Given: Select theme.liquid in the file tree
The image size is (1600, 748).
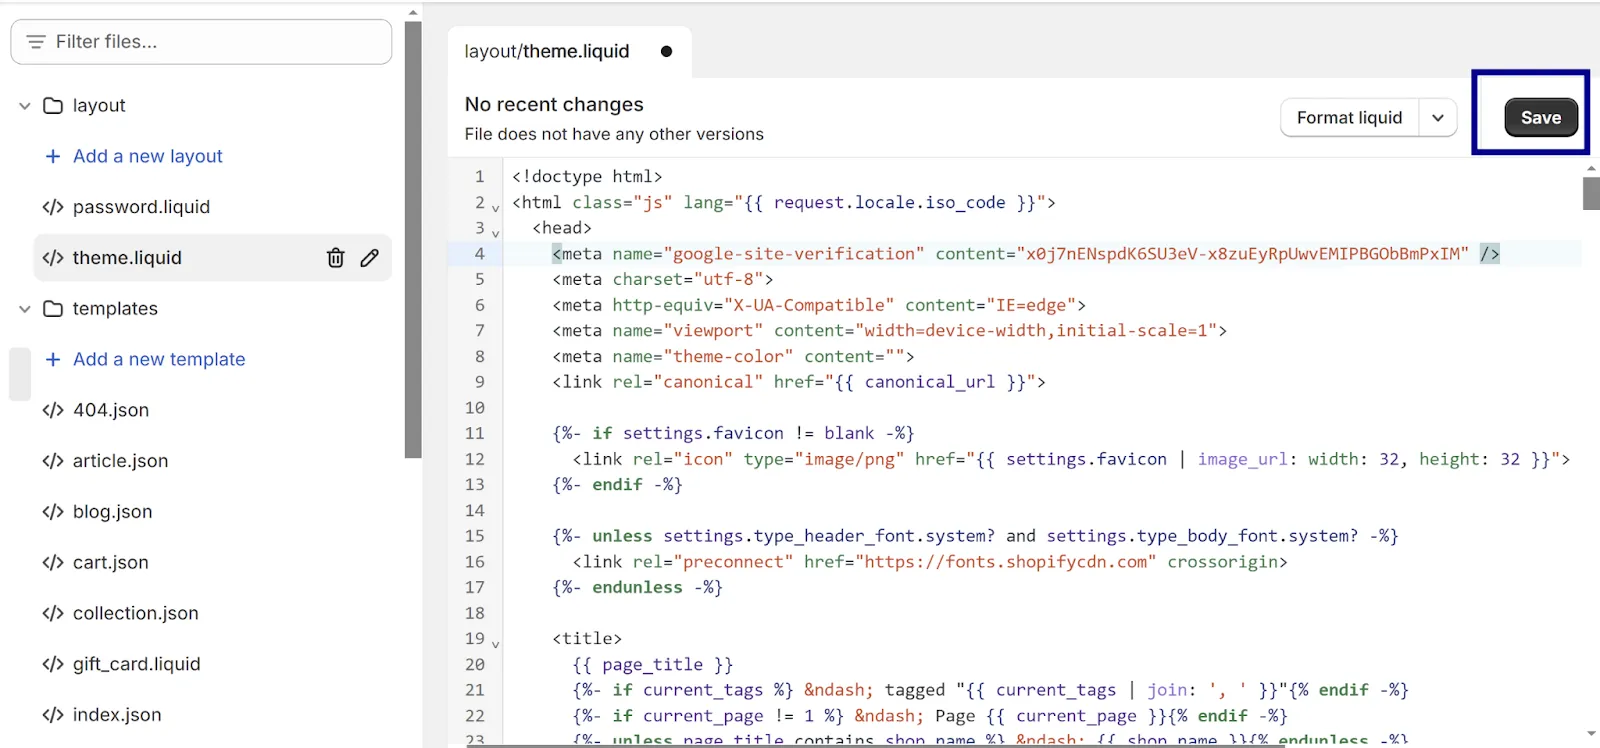Looking at the screenshot, I should [212, 258].
